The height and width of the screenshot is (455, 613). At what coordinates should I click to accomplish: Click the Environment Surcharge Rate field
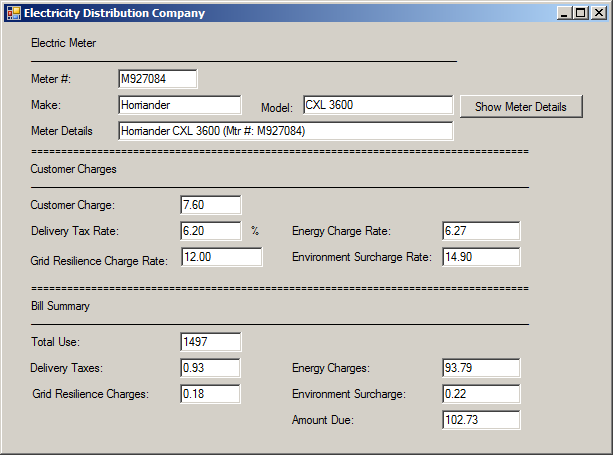(x=481, y=257)
